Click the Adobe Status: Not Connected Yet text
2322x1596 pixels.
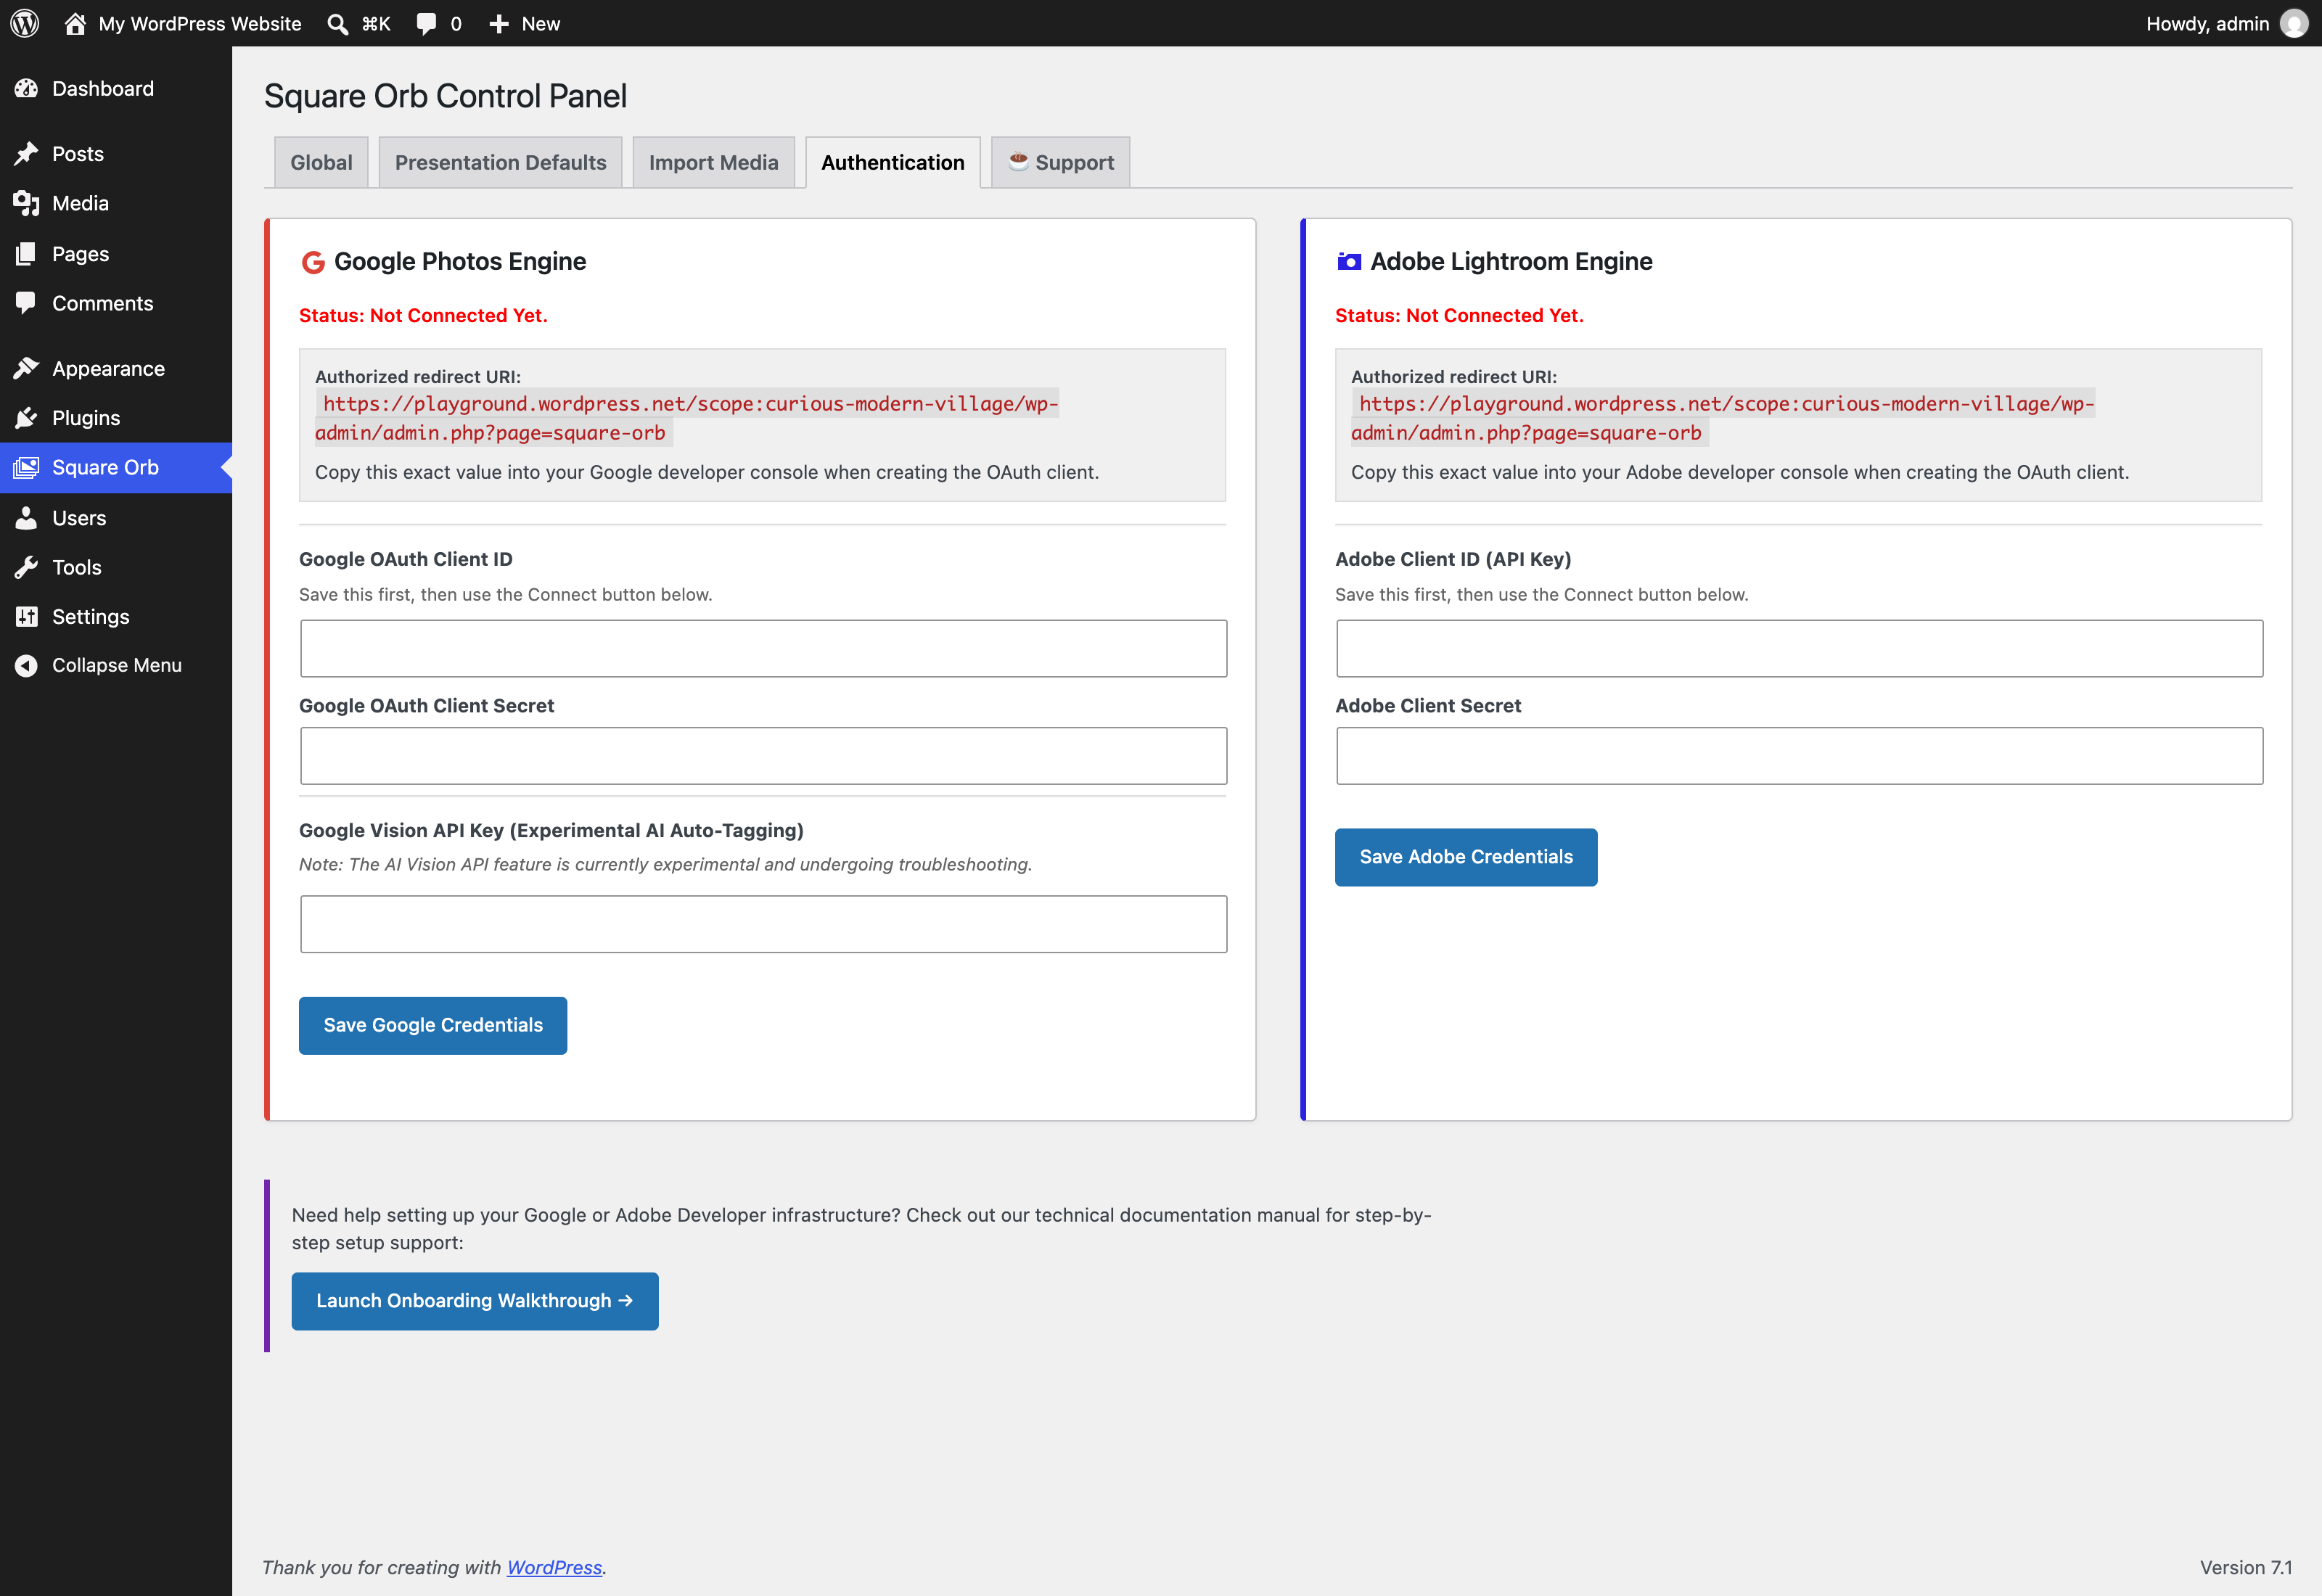pyautogui.click(x=1459, y=315)
